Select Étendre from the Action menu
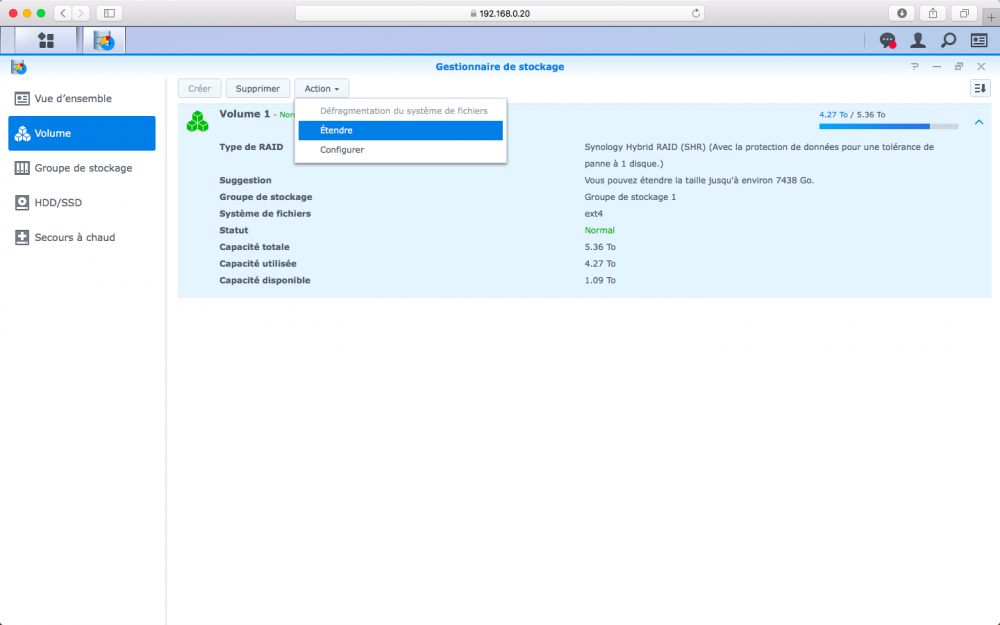 400,130
